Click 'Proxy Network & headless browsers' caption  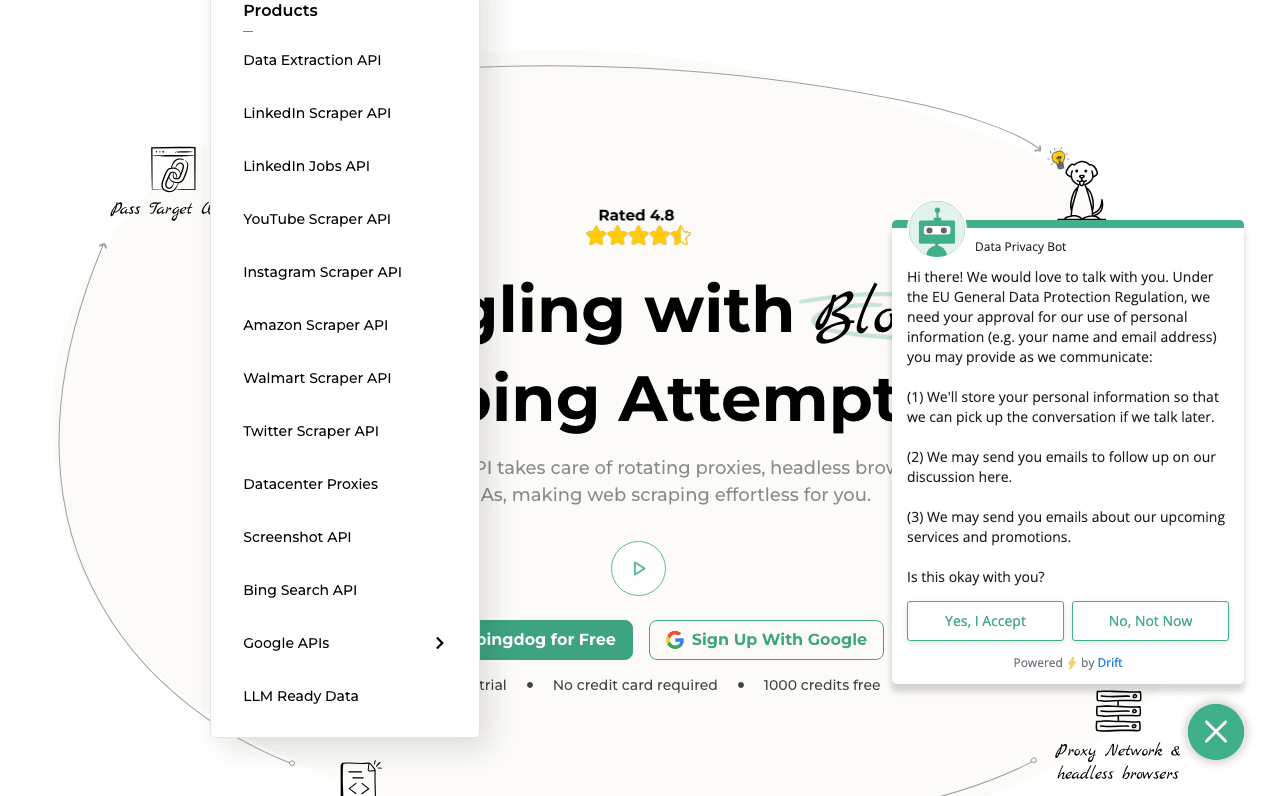click(x=1118, y=761)
